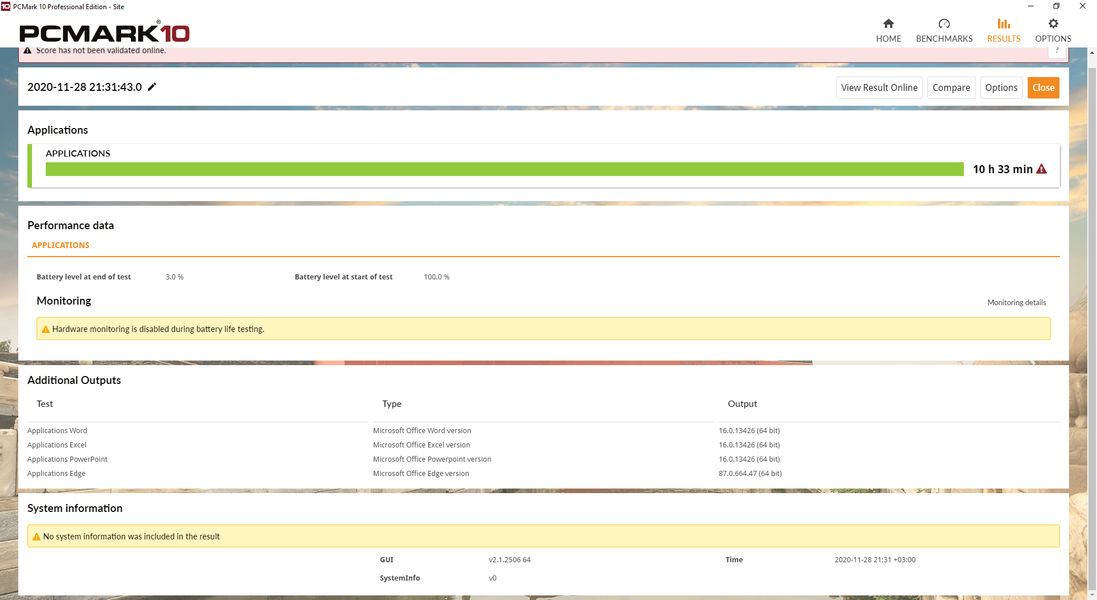Open Monitoring details link

point(1017,303)
